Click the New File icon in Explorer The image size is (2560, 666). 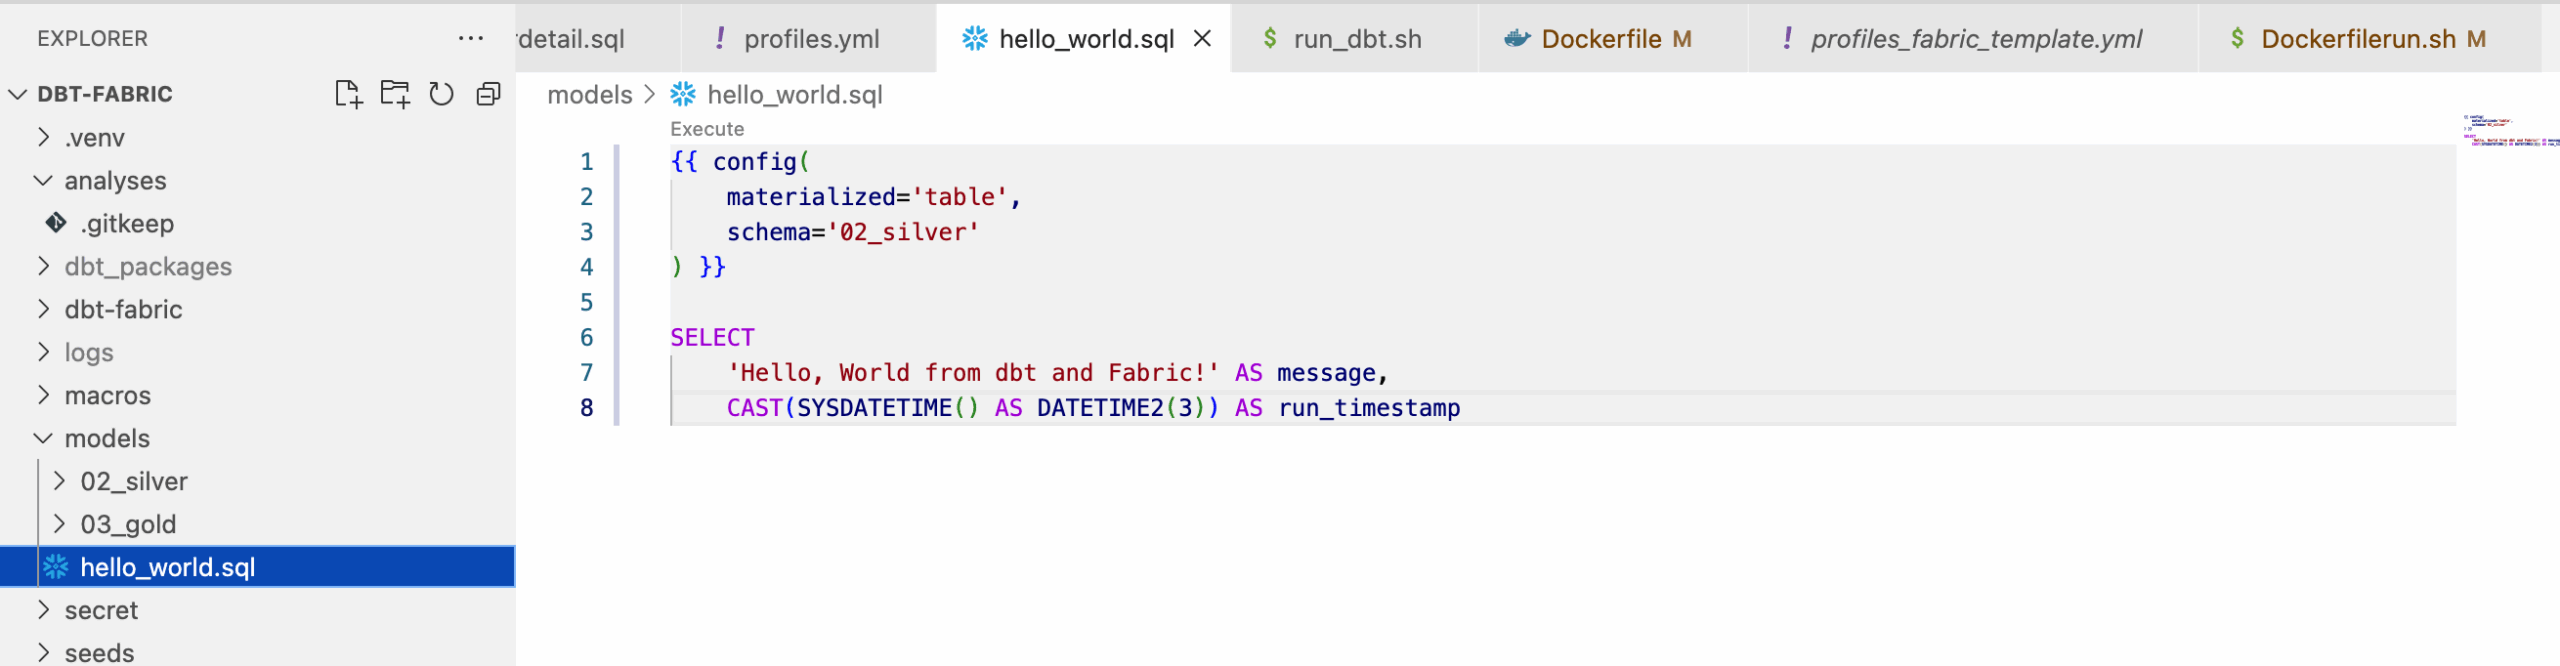click(x=347, y=94)
